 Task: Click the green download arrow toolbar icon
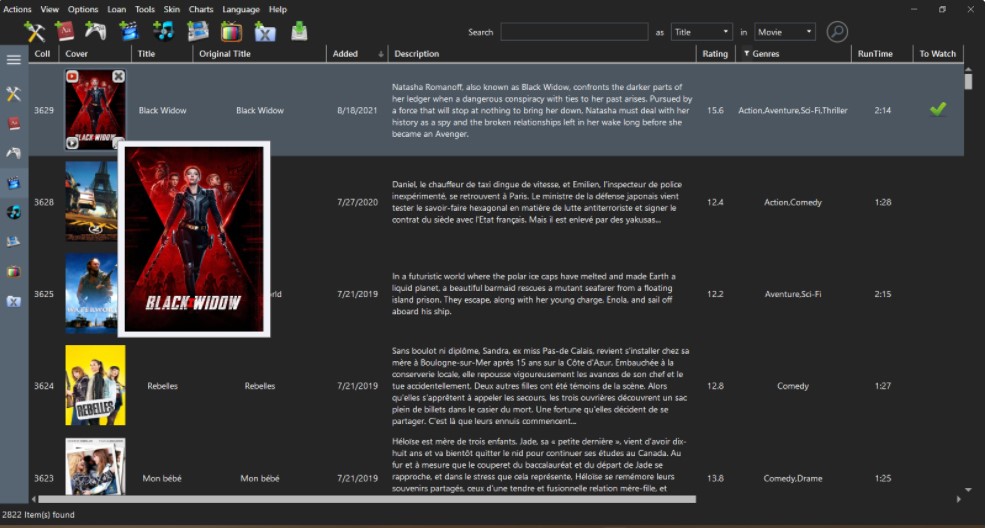[x=299, y=31]
